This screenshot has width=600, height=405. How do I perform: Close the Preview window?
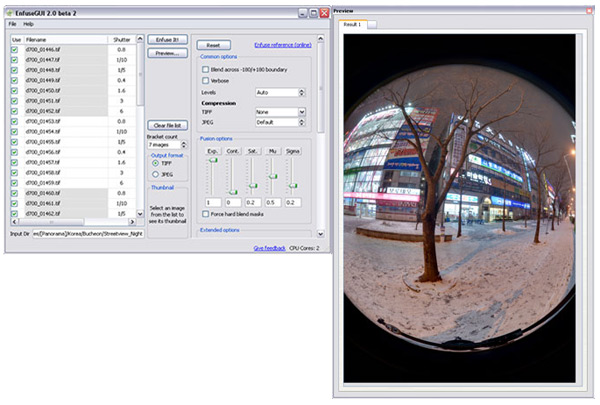coord(589,11)
